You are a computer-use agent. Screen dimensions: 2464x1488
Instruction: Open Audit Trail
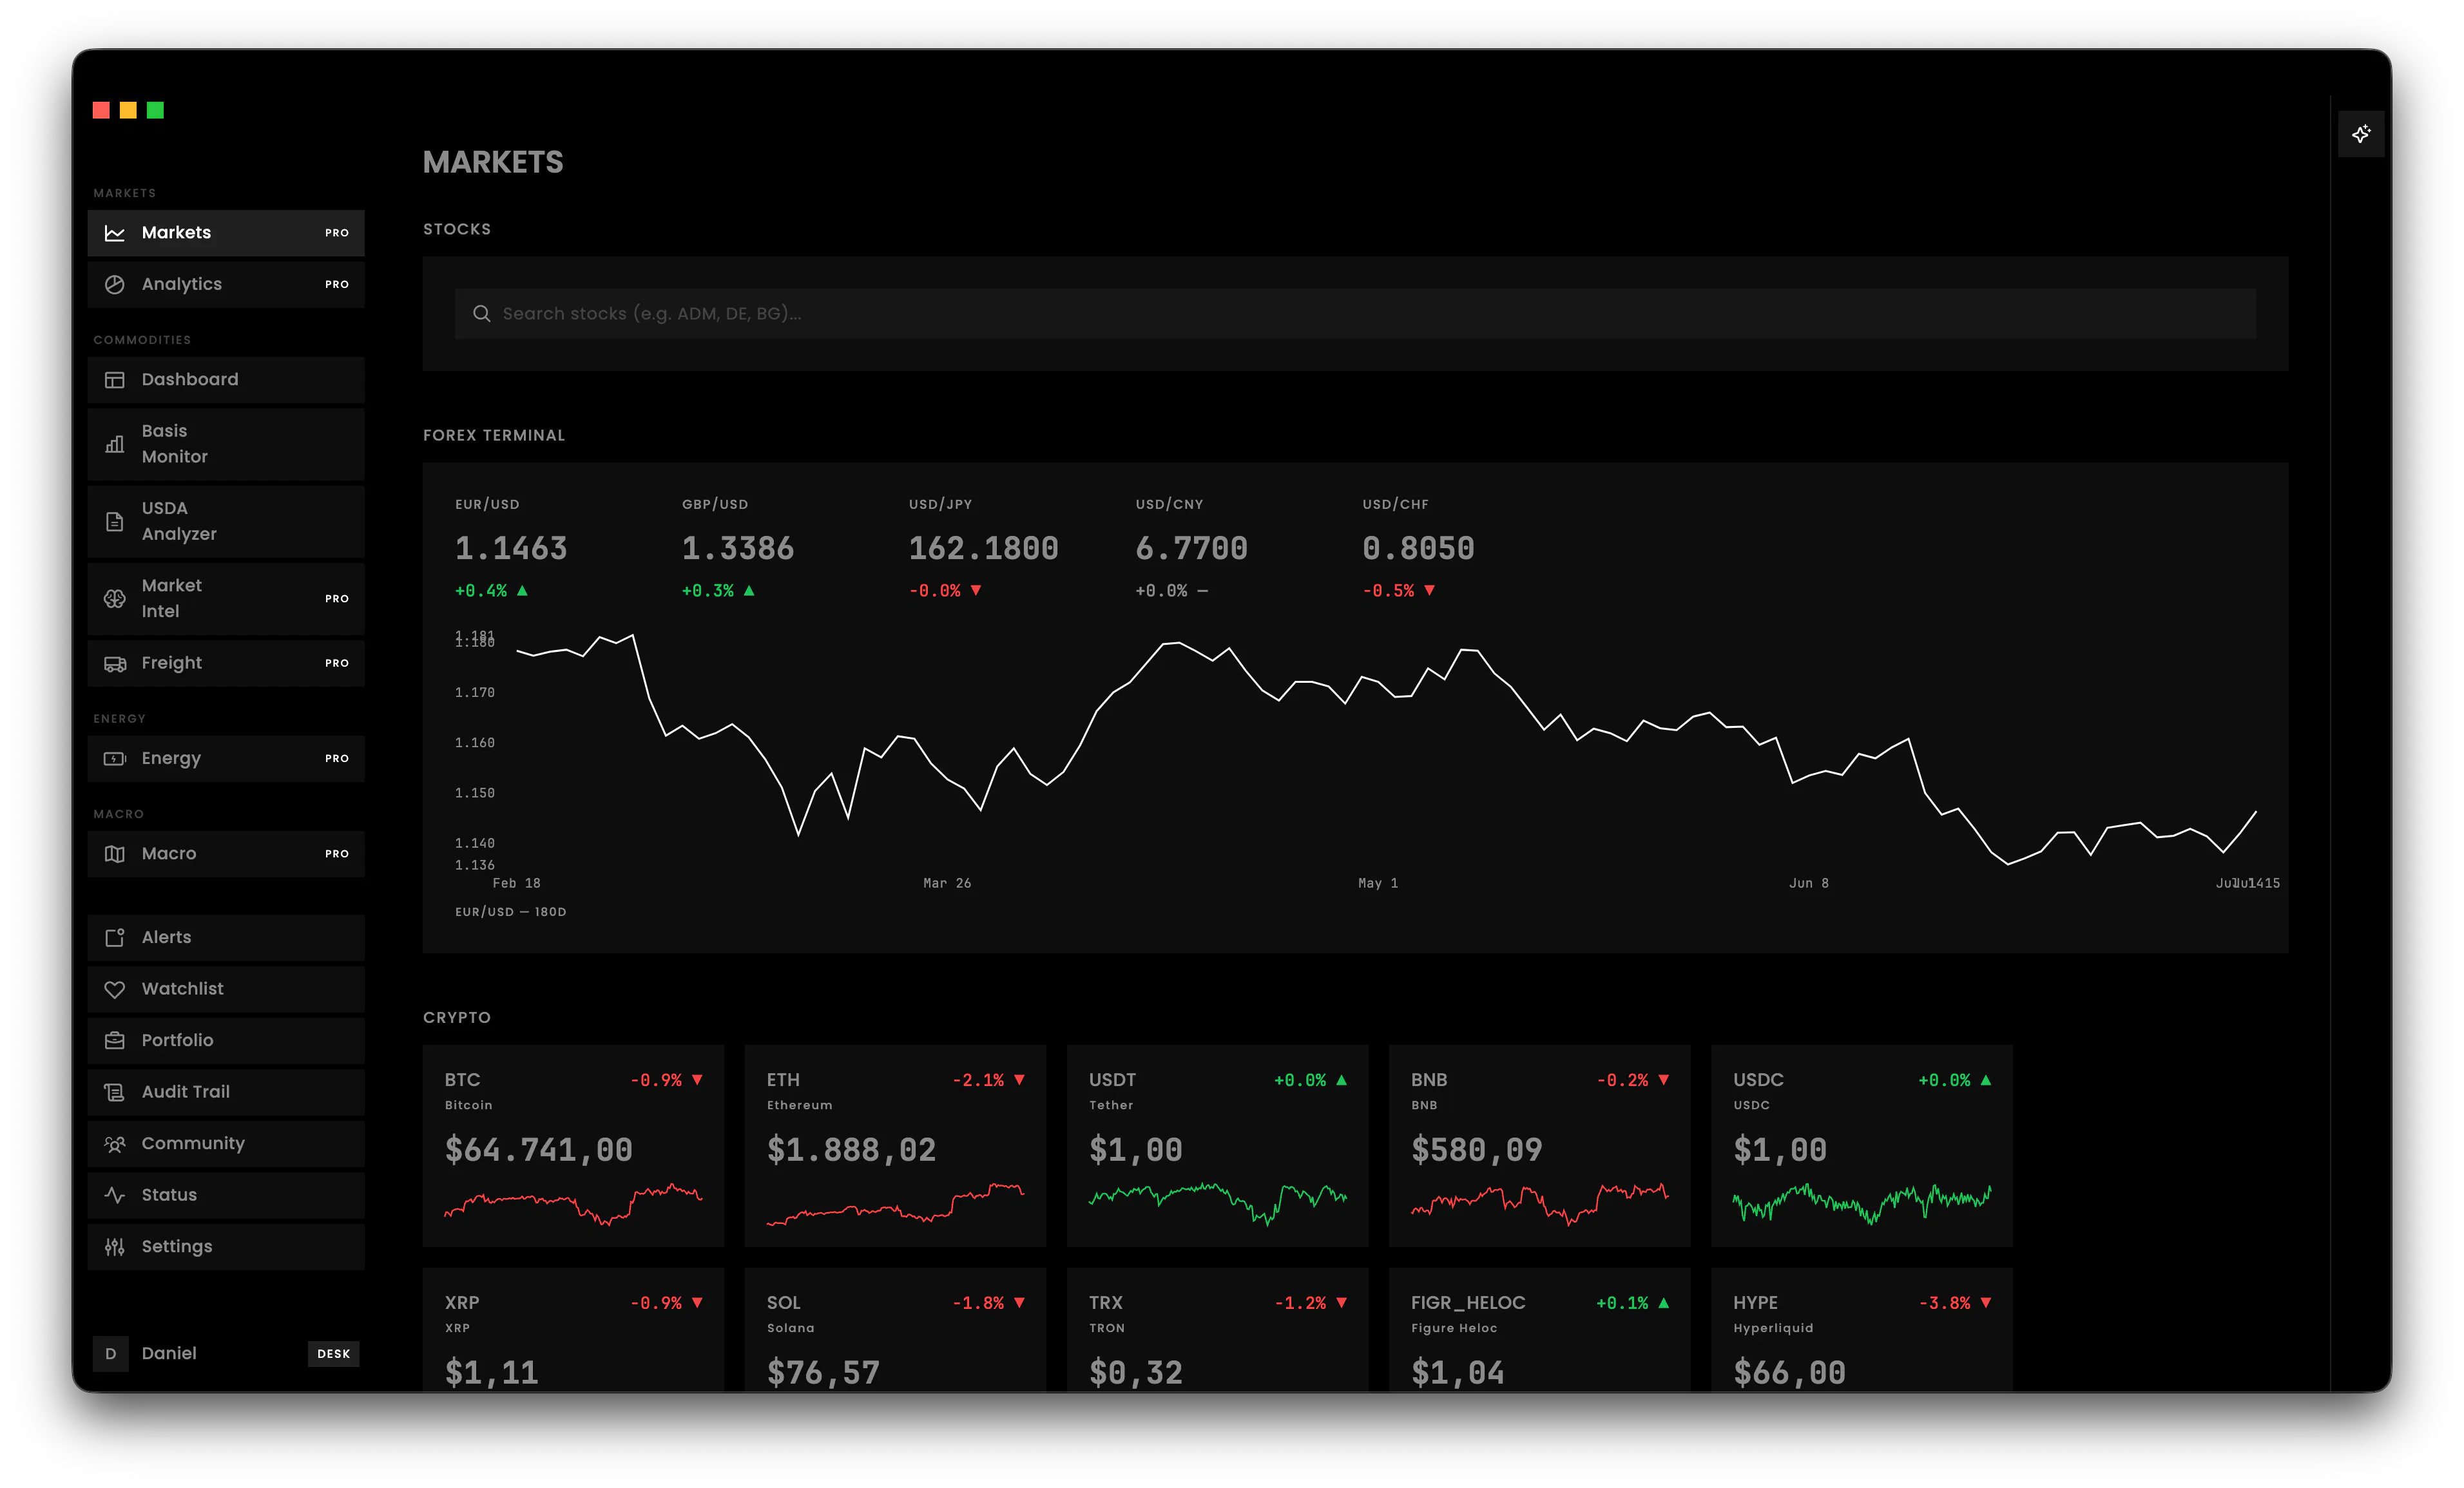[226, 1092]
